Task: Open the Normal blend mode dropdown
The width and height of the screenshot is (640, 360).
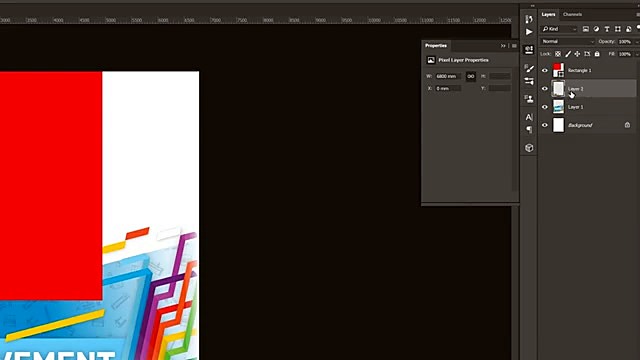Action: coord(568,41)
